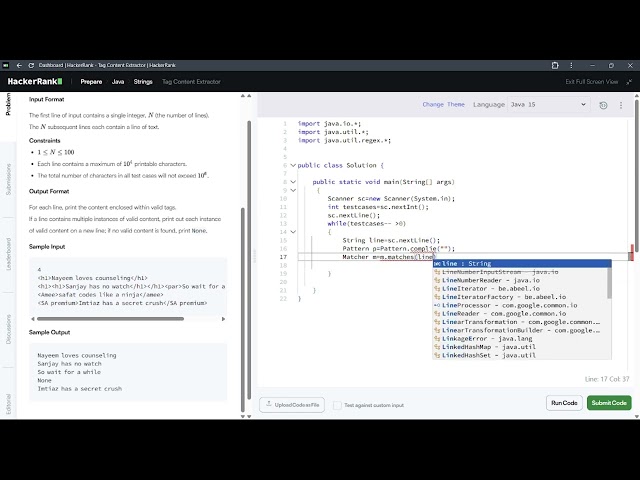
Task: Click the line : String suggestion icon
Action: (437, 264)
